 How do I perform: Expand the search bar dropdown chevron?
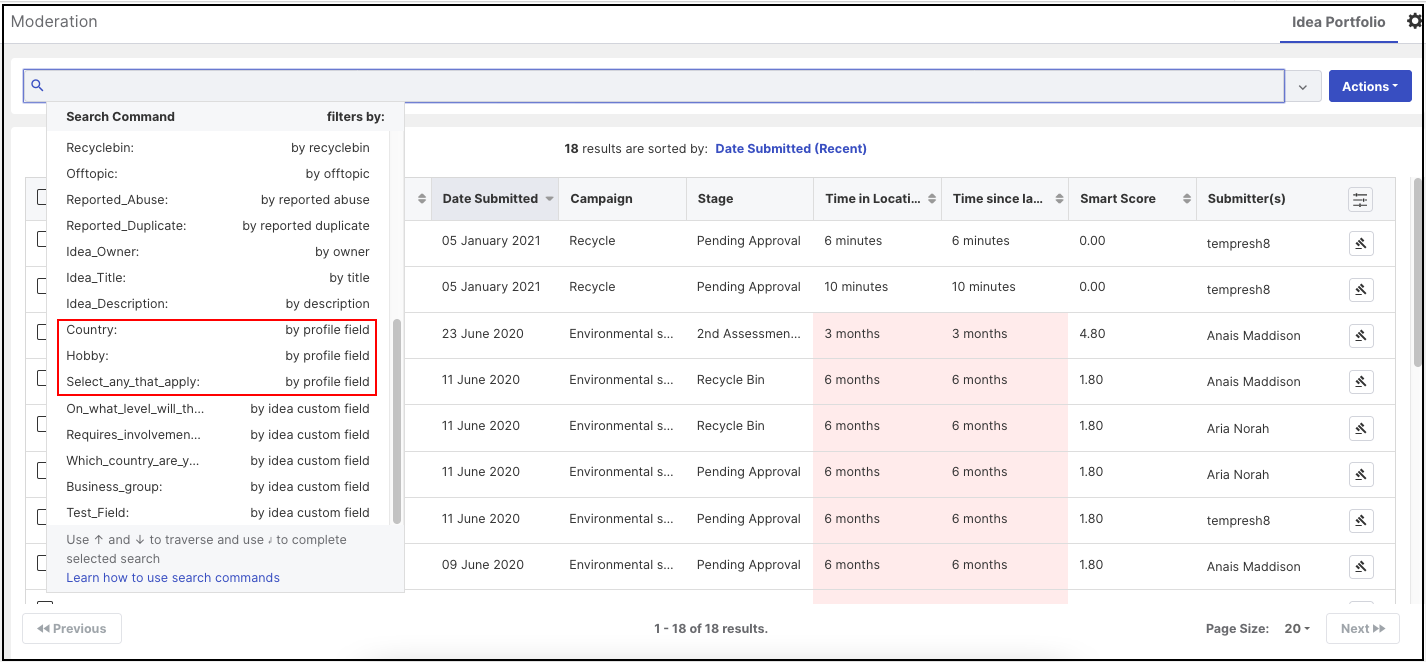click(1303, 87)
